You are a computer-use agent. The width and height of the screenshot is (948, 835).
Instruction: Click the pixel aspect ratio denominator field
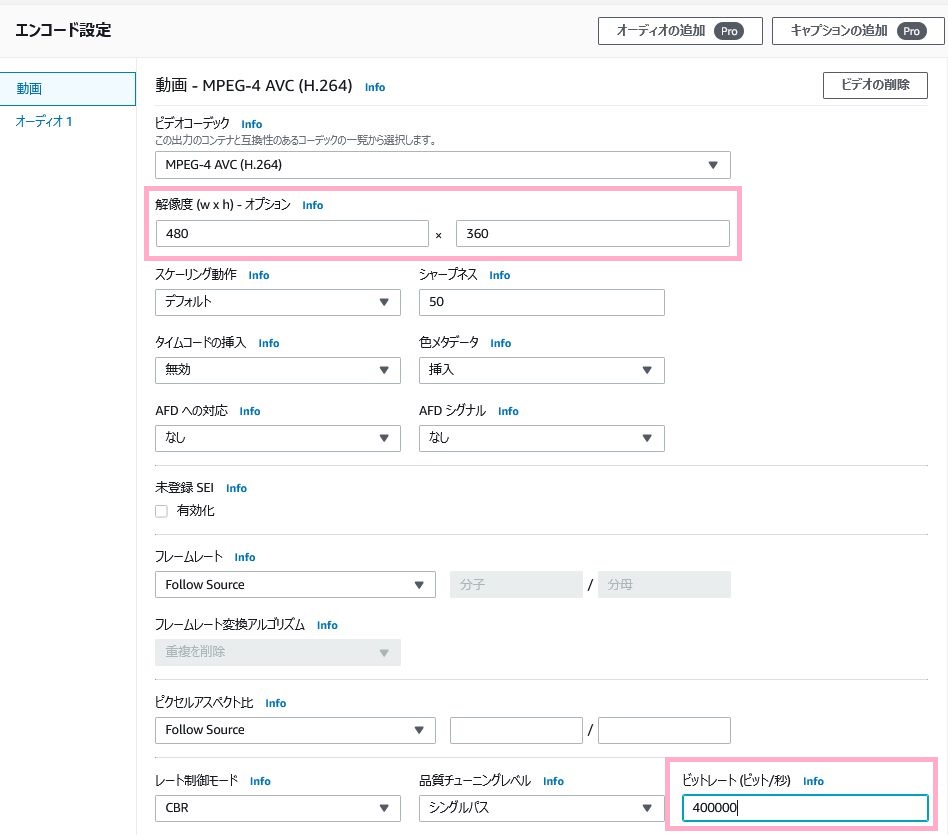(664, 730)
